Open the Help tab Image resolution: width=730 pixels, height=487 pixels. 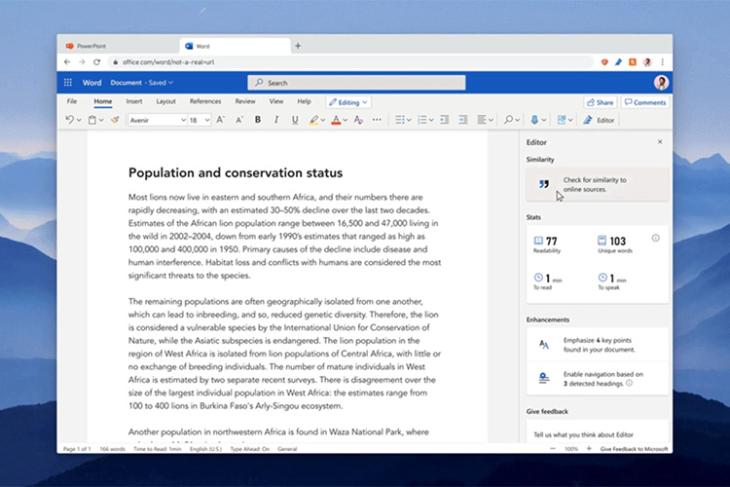(x=304, y=101)
